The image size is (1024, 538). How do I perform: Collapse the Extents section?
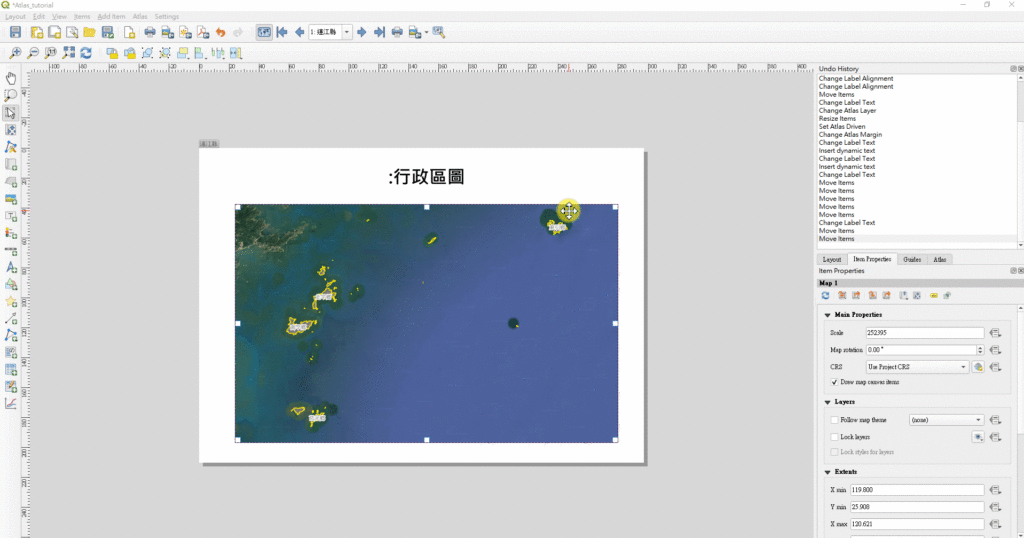(x=827, y=471)
